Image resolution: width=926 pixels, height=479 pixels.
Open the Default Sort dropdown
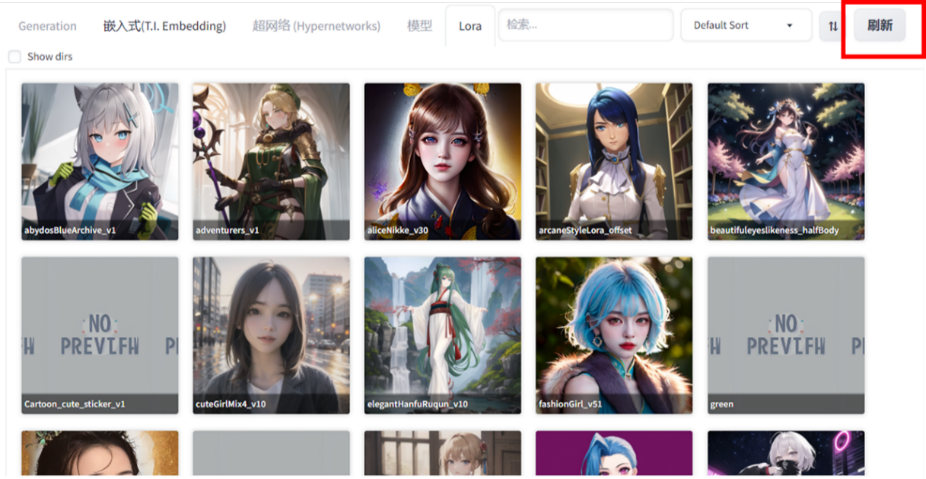[746, 25]
